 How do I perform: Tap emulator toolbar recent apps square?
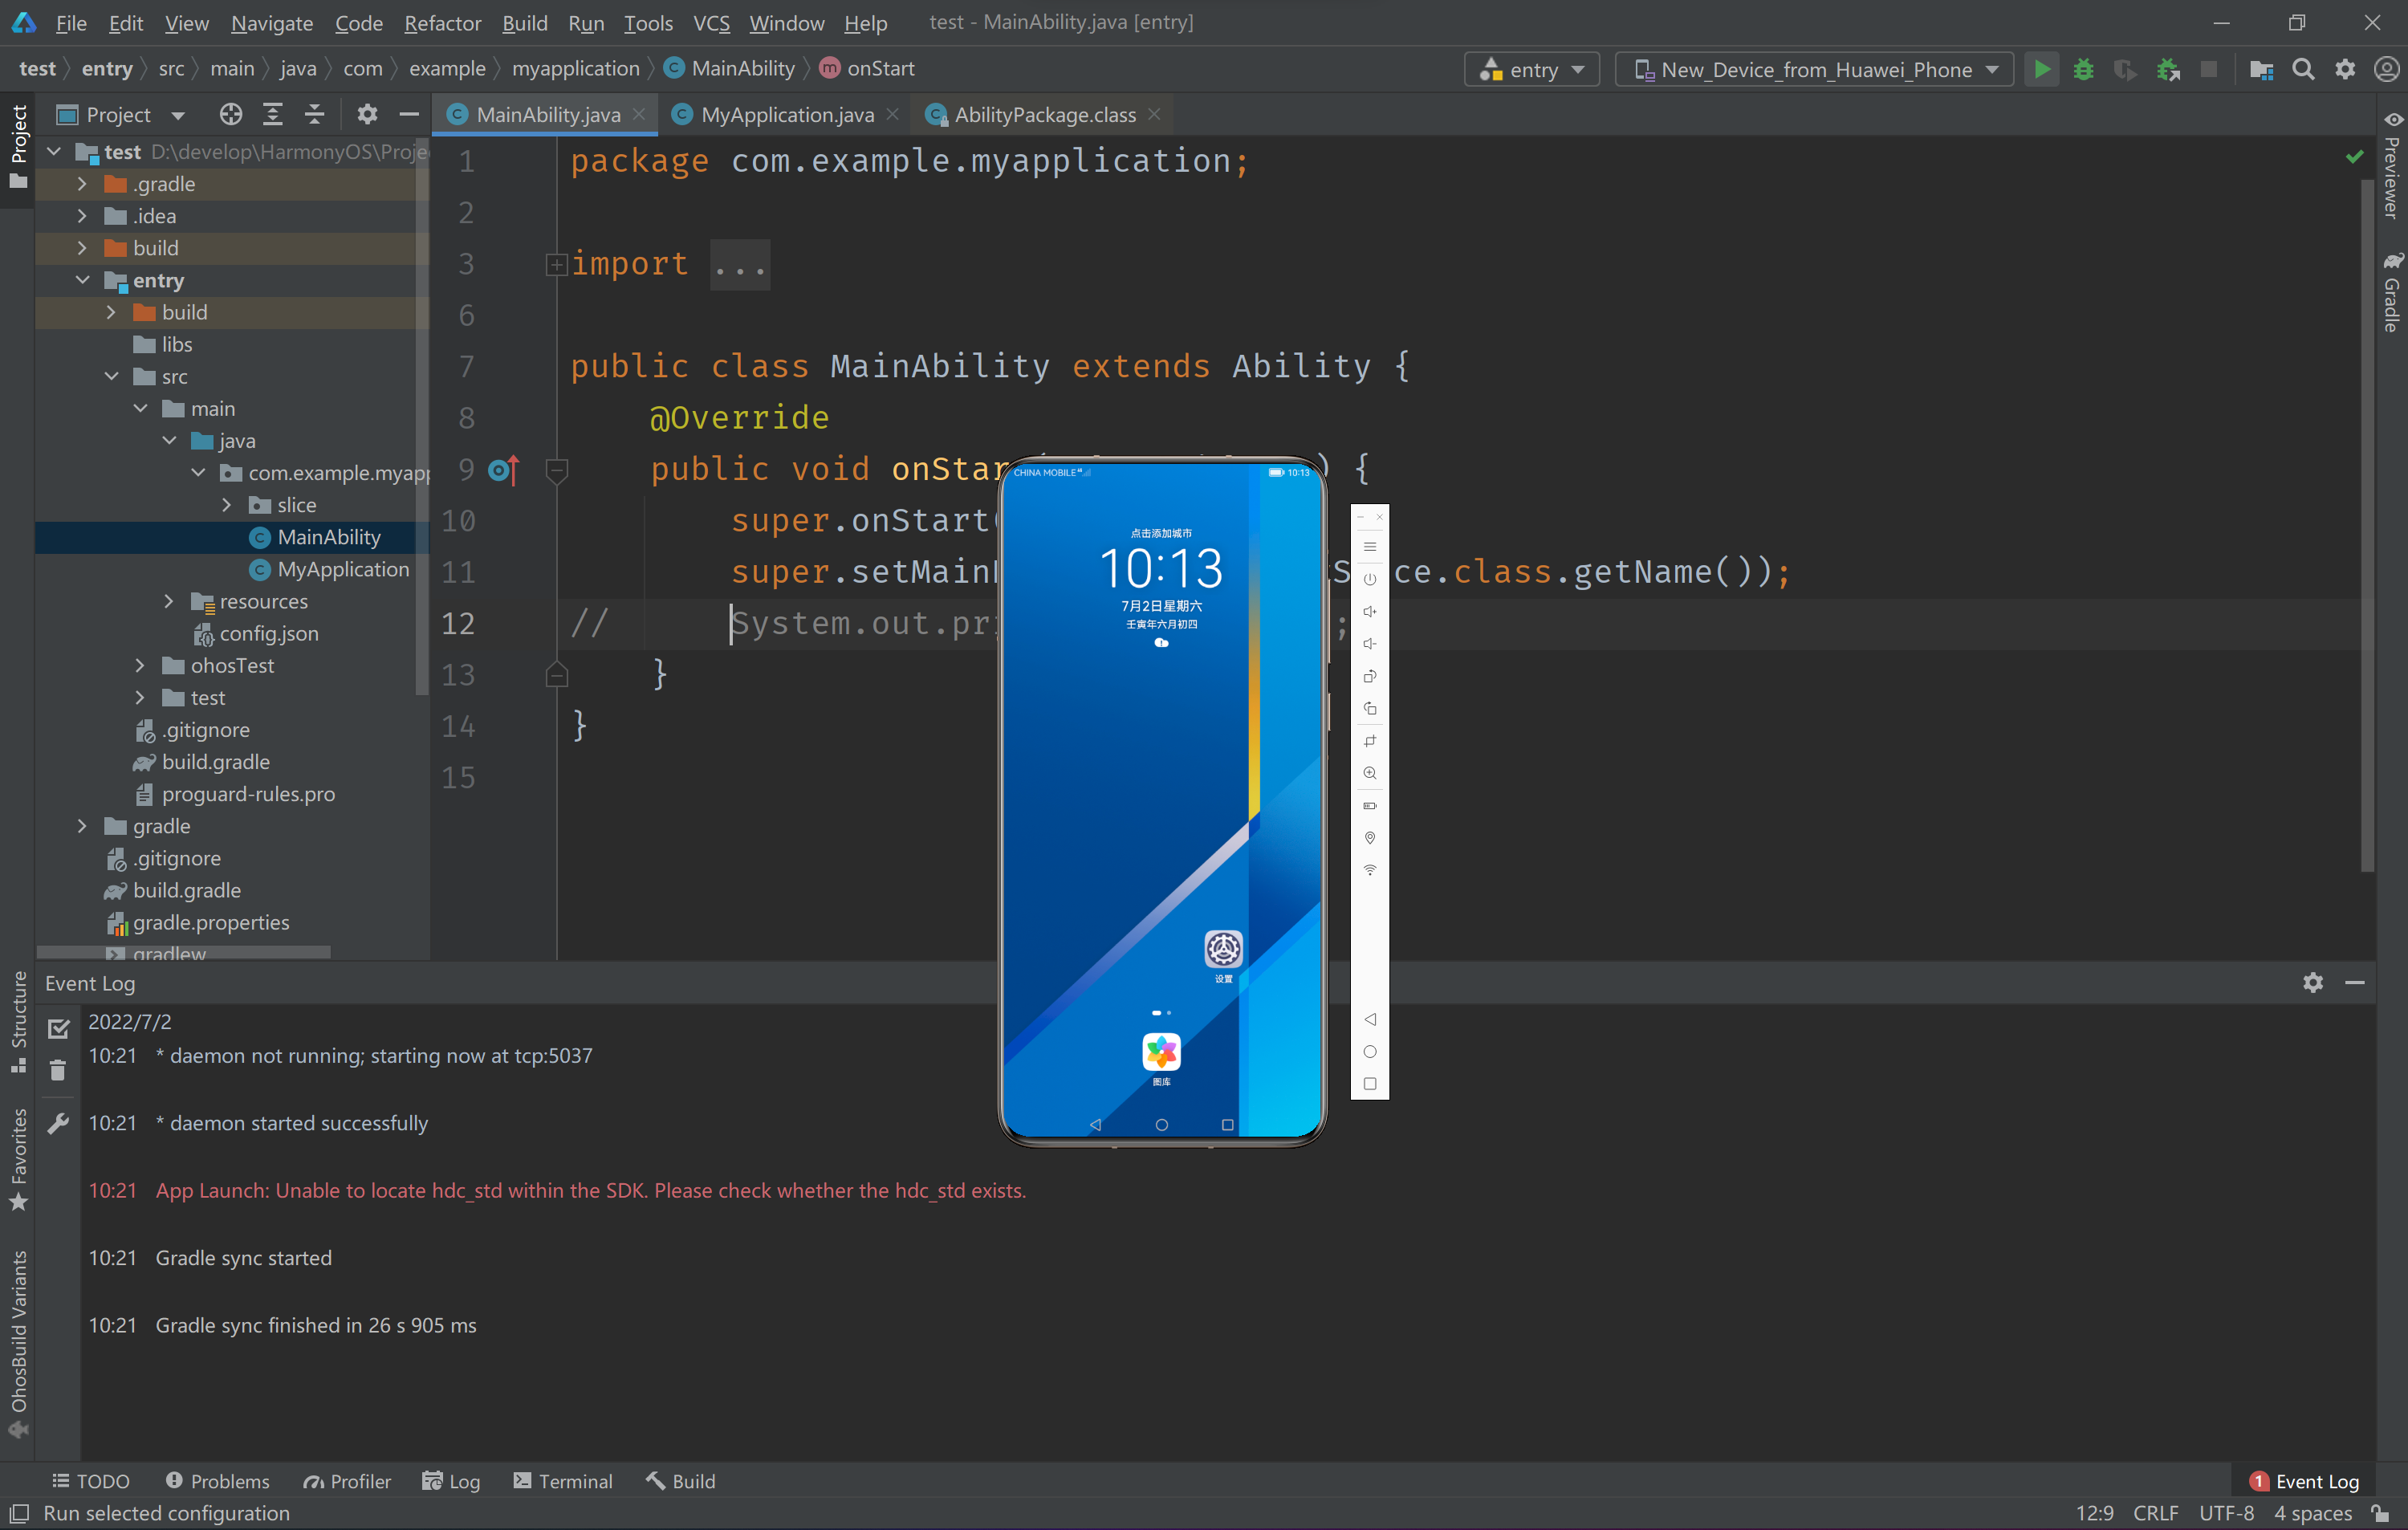[1370, 1084]
